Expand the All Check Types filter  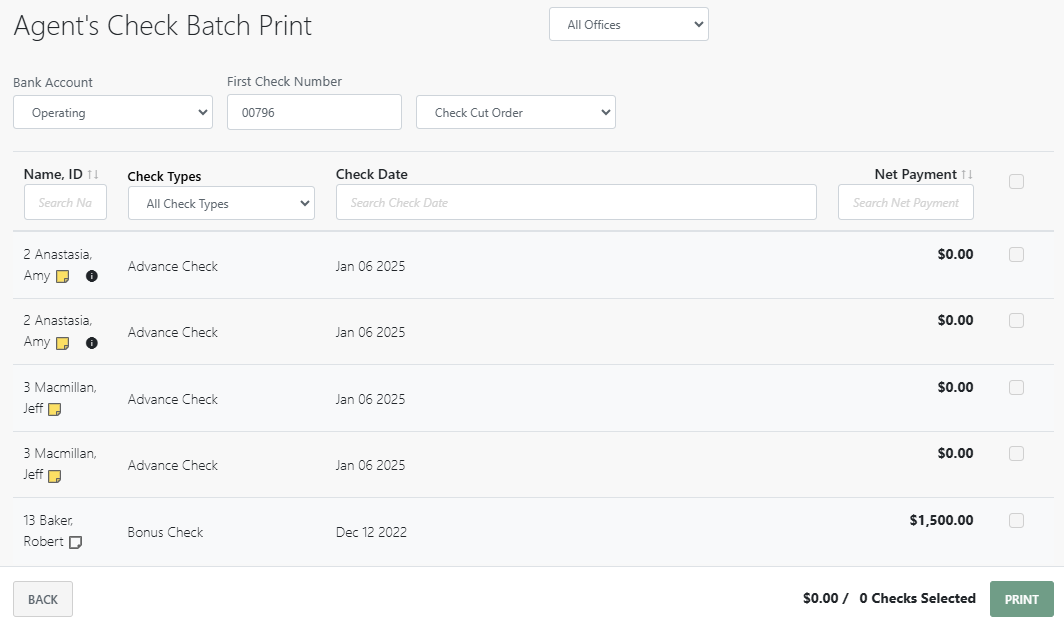pyautogui.click(x=221, y=204)
